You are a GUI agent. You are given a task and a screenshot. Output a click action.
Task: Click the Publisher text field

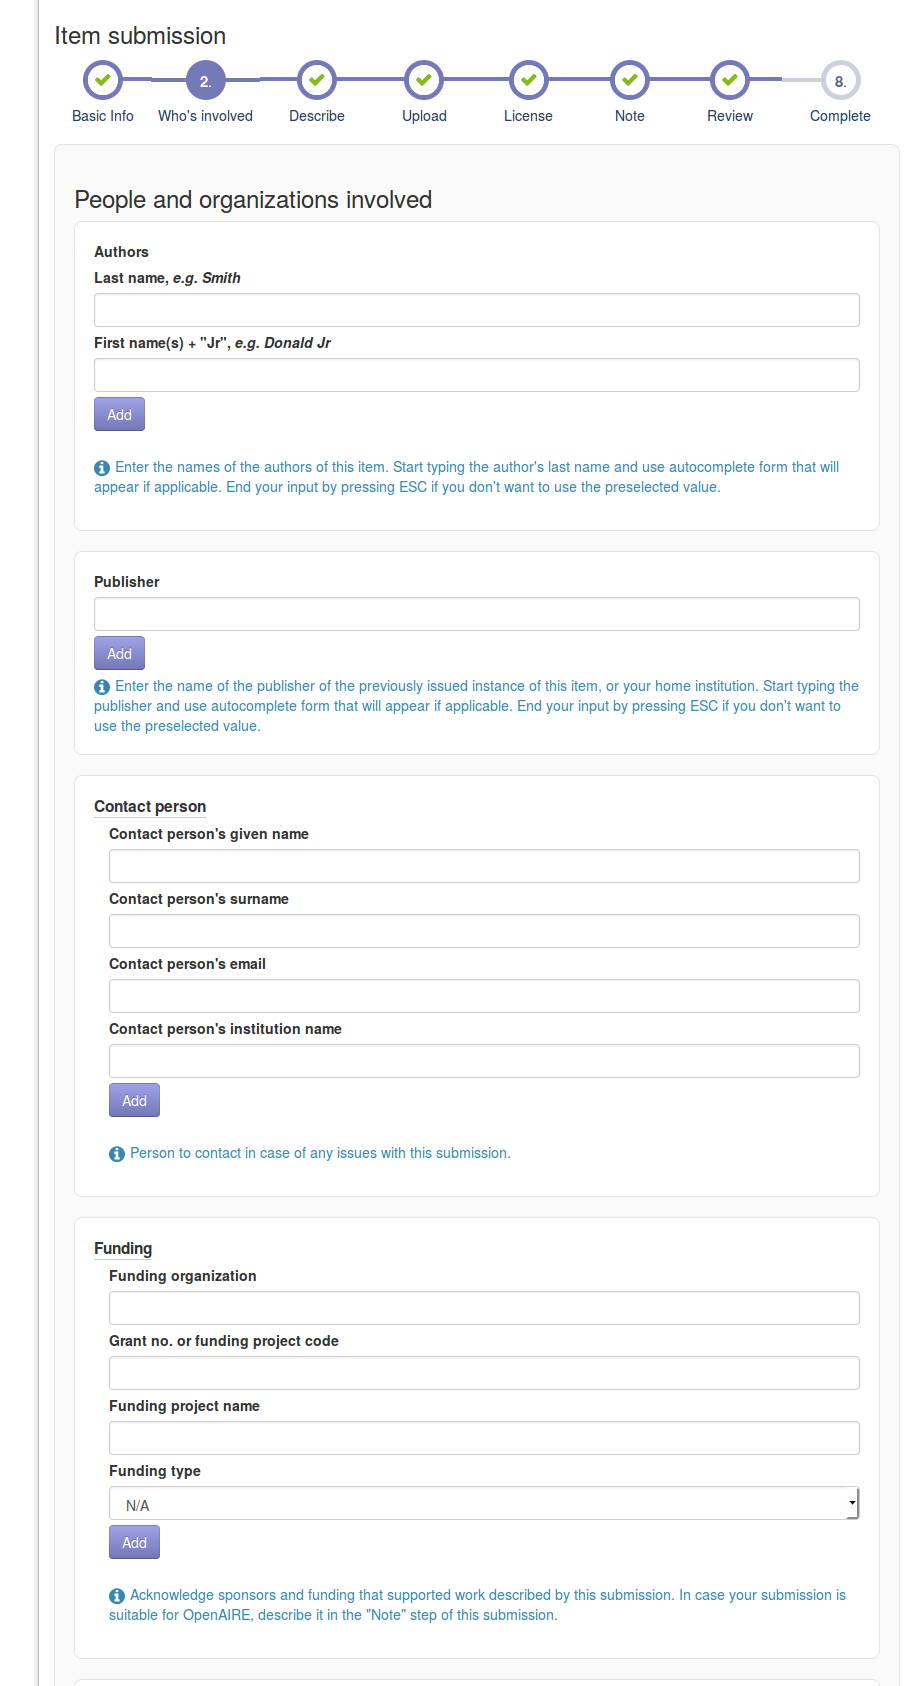(476, 614)
